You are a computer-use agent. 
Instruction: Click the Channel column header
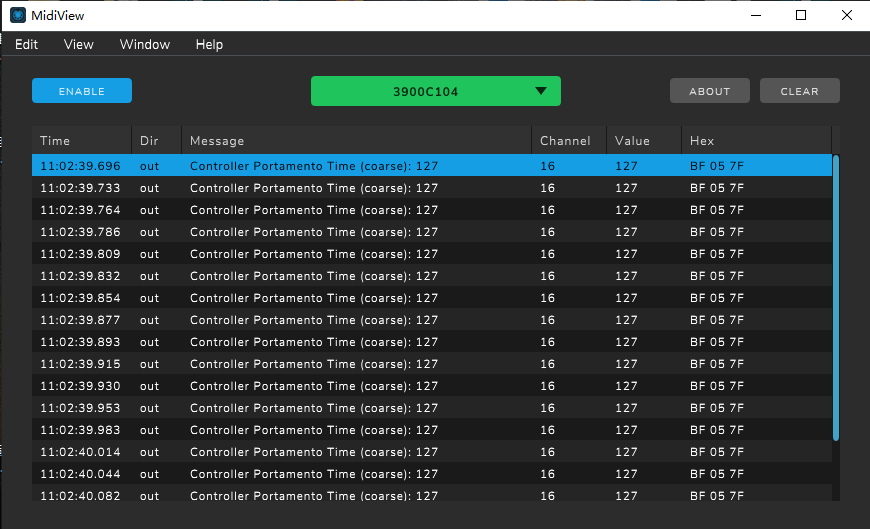coord(565,141)
